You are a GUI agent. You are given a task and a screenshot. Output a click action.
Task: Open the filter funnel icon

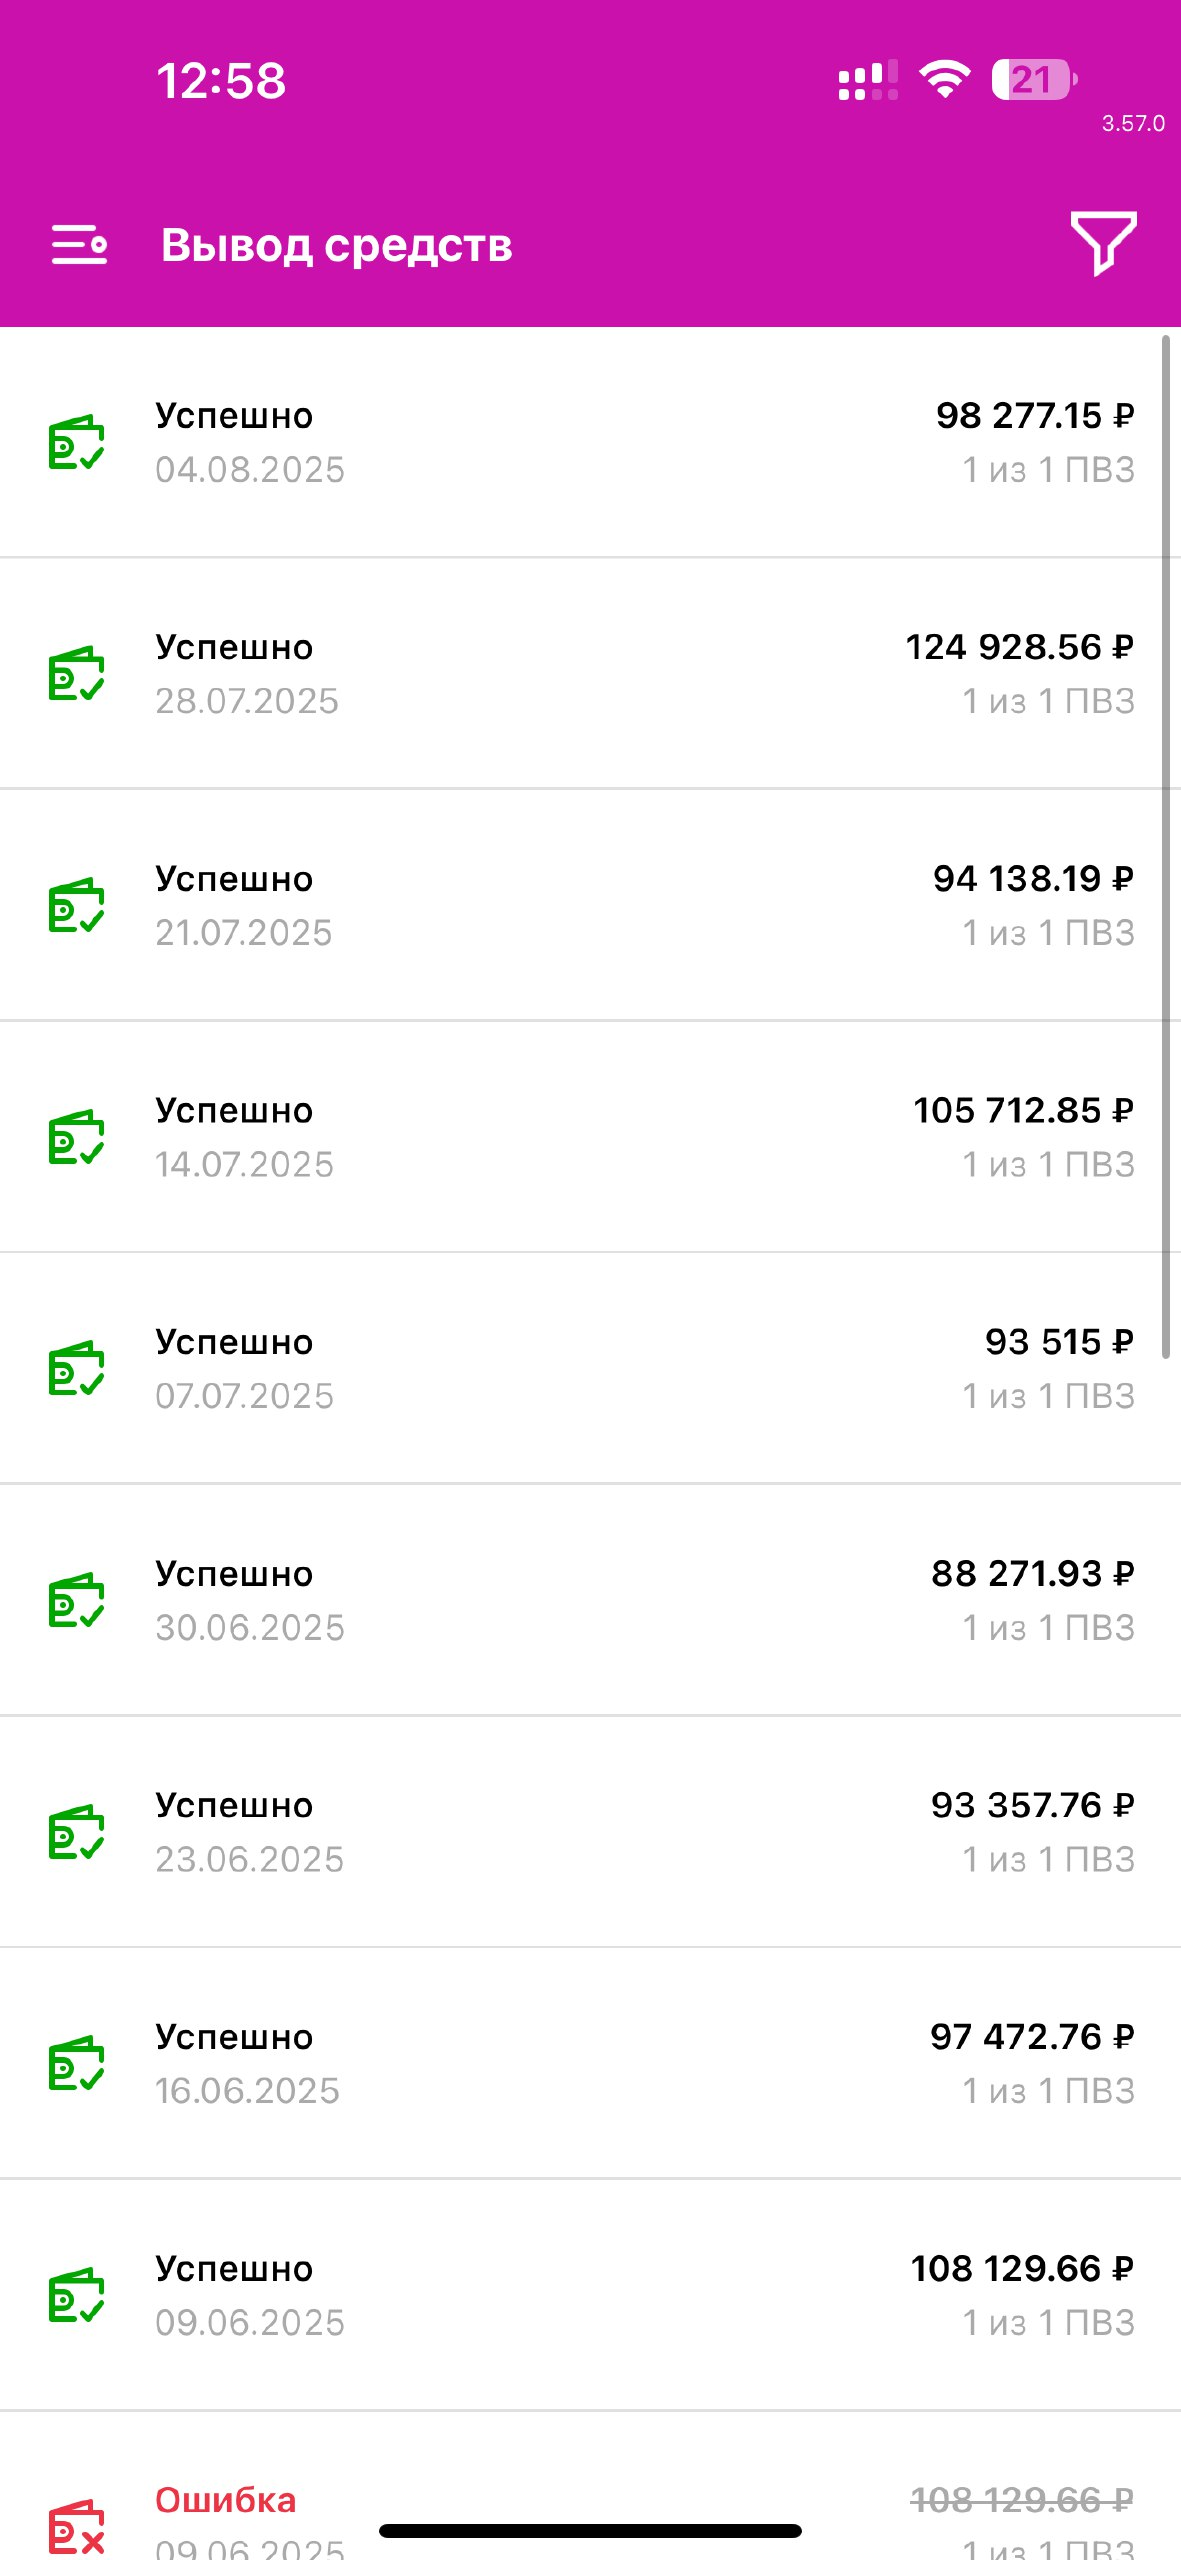[x=1103, y=243]
